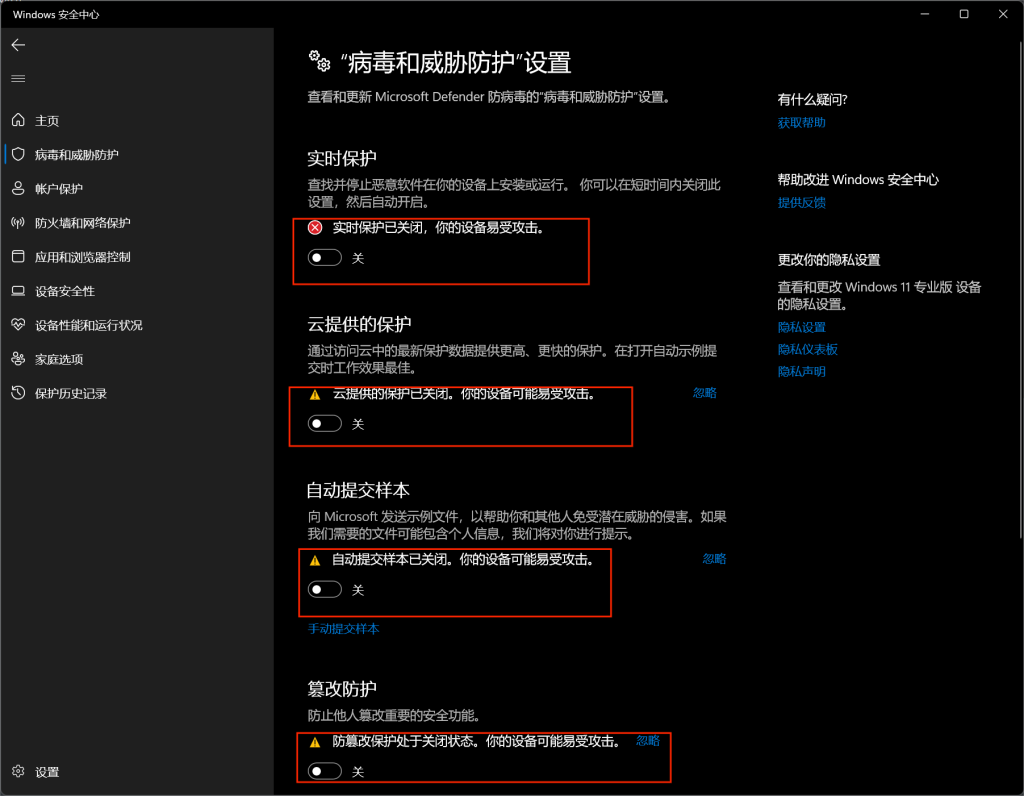The height and width of the screenshot is (796, 1024).
Task: Click the 实时保护 section heading
Action: pyautogui.click(x=342, y=158)
